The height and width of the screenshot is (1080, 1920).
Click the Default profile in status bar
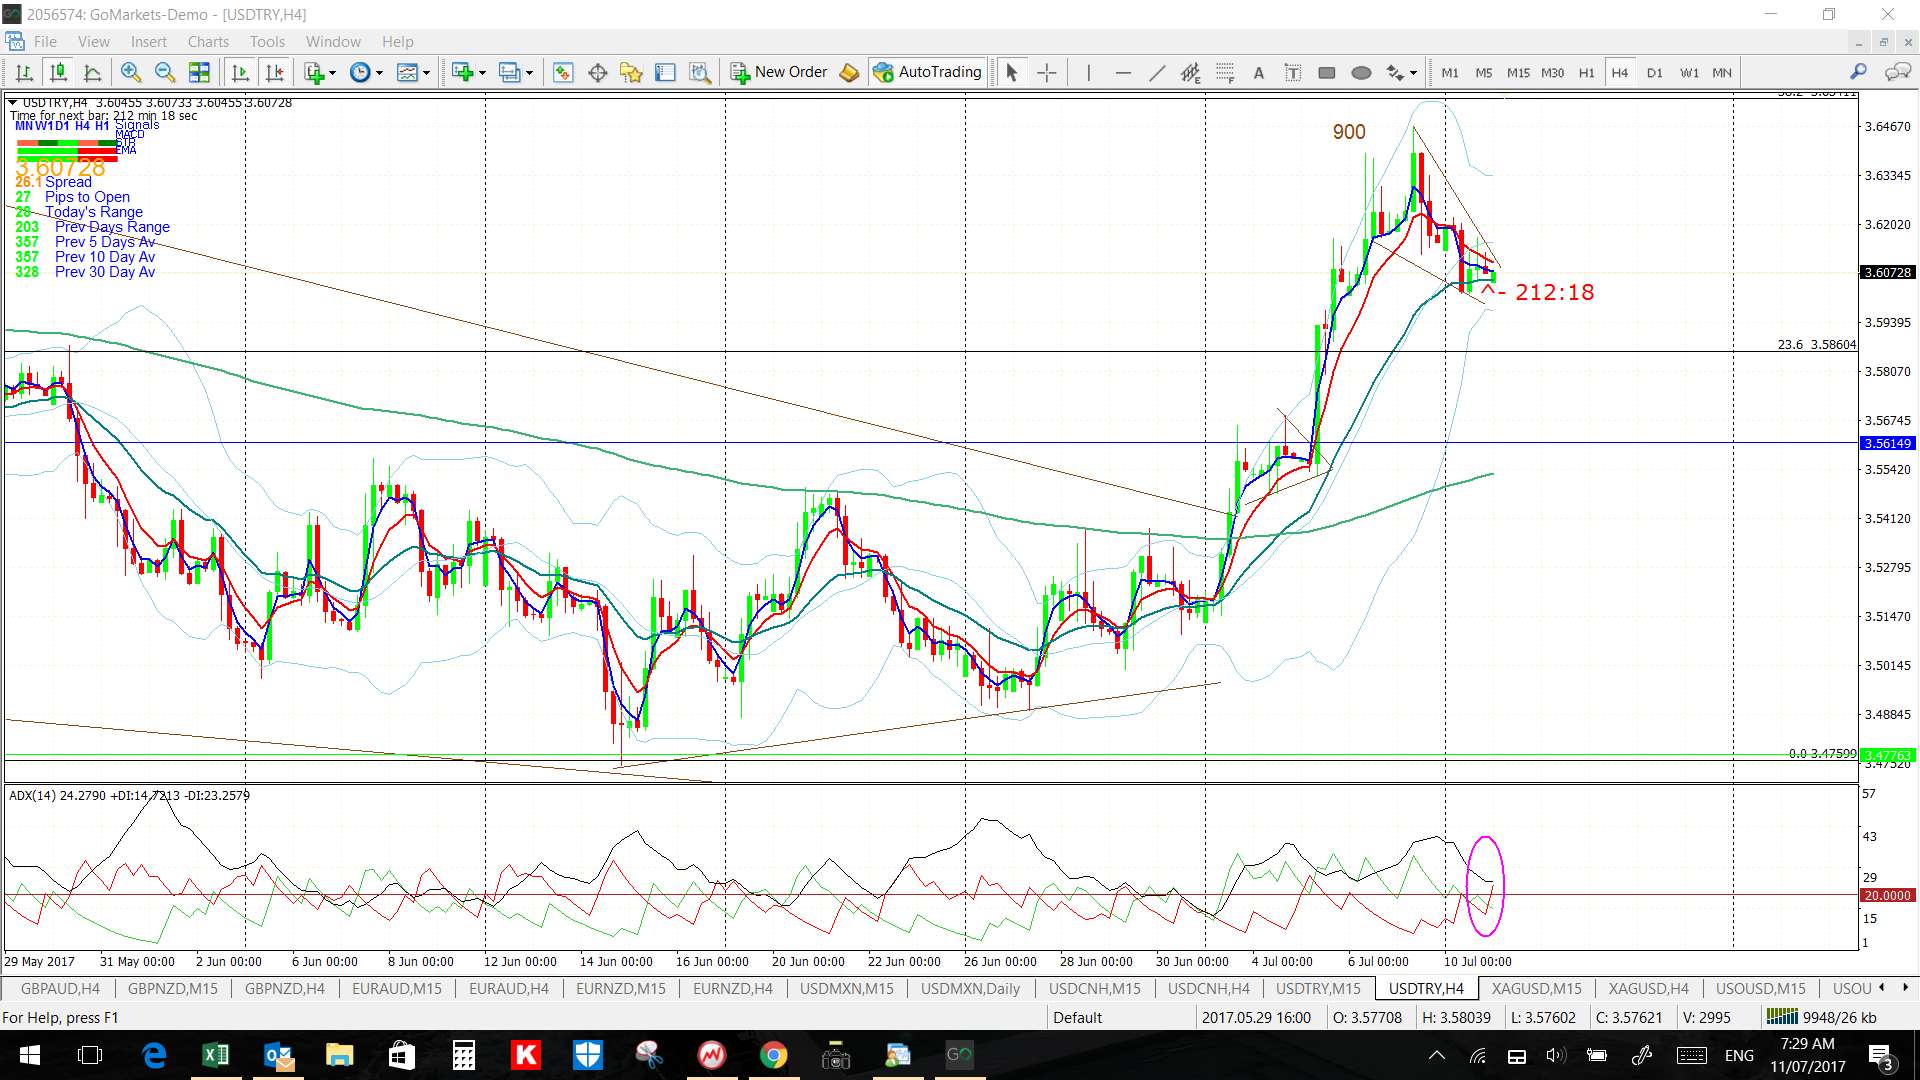pos(1077,1017)
